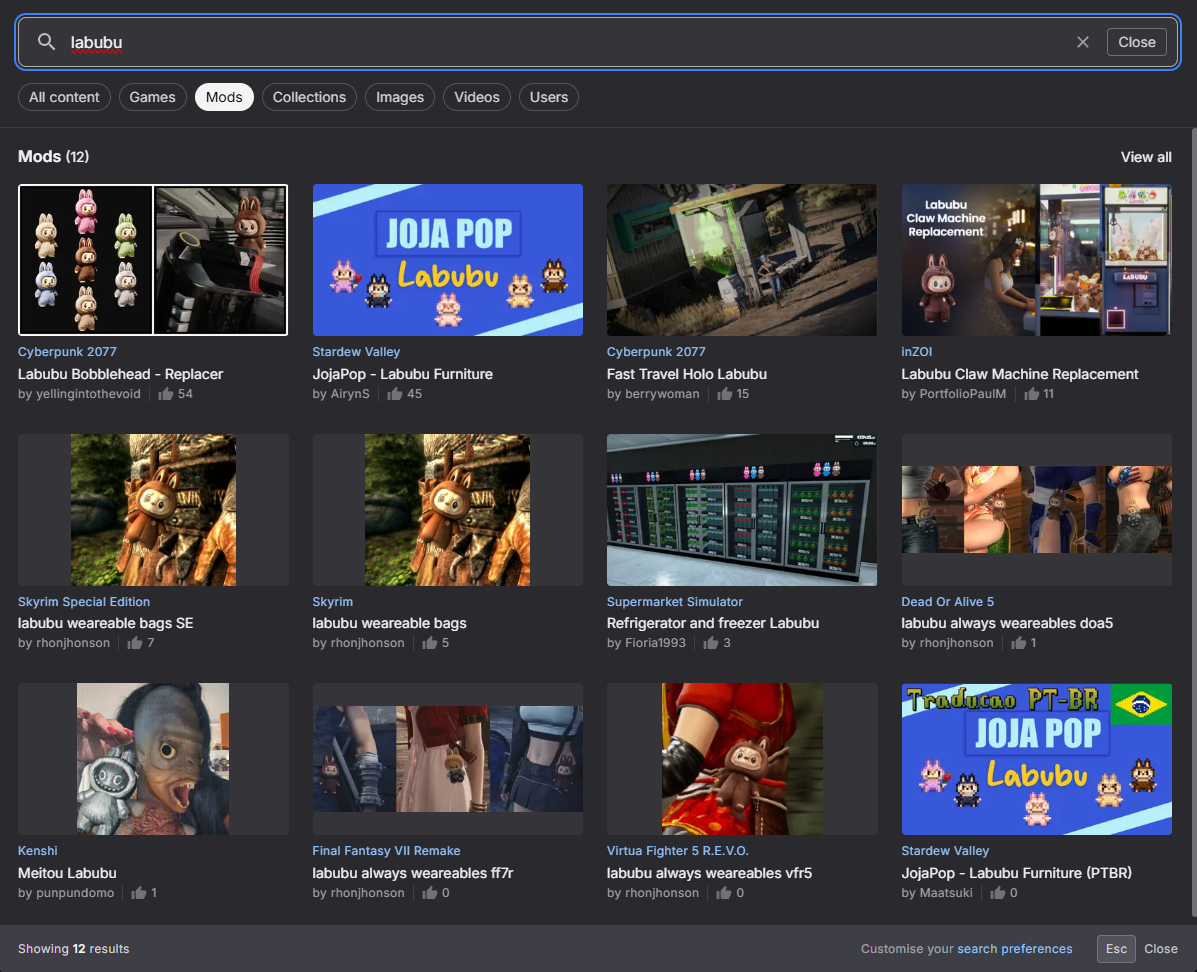Click thumbs-up icon for Fast Travel Holo Labubu

[724, 394]
